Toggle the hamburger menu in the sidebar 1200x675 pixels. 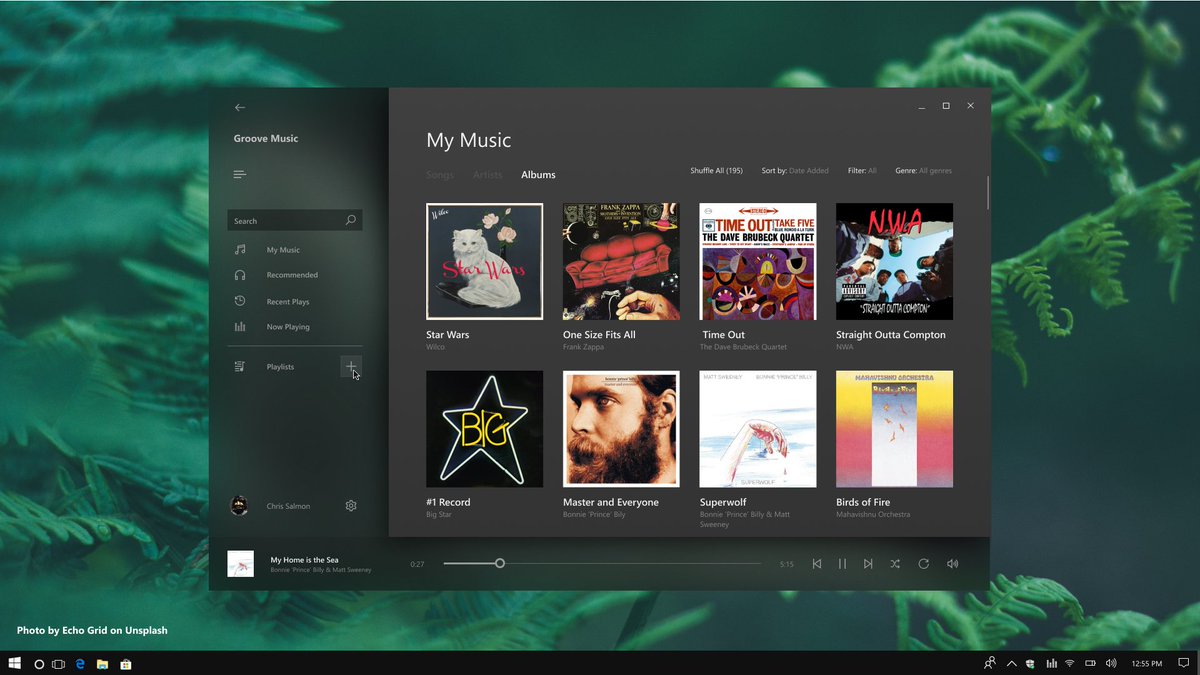240,175
